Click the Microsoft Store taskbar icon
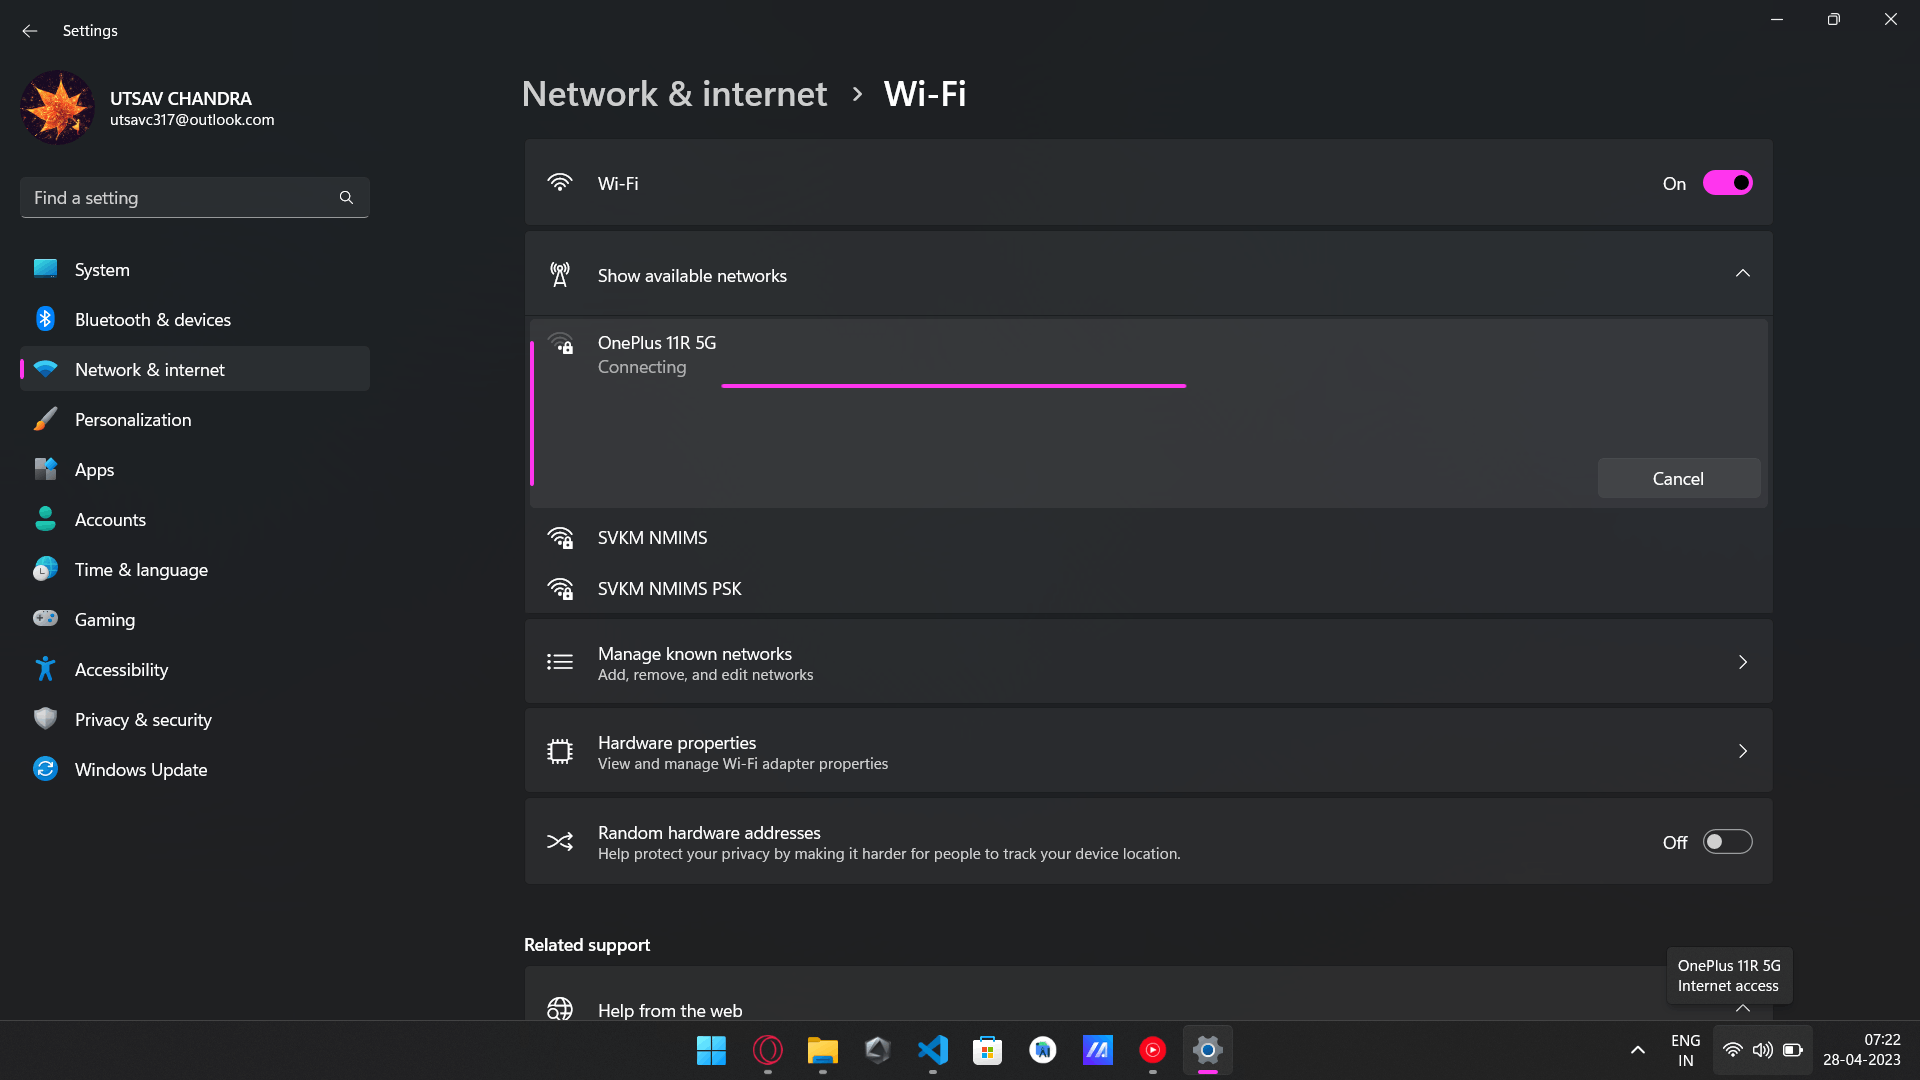Image resolution: width=1920 pixels, height=1080 pixels. pos(987,1050)
